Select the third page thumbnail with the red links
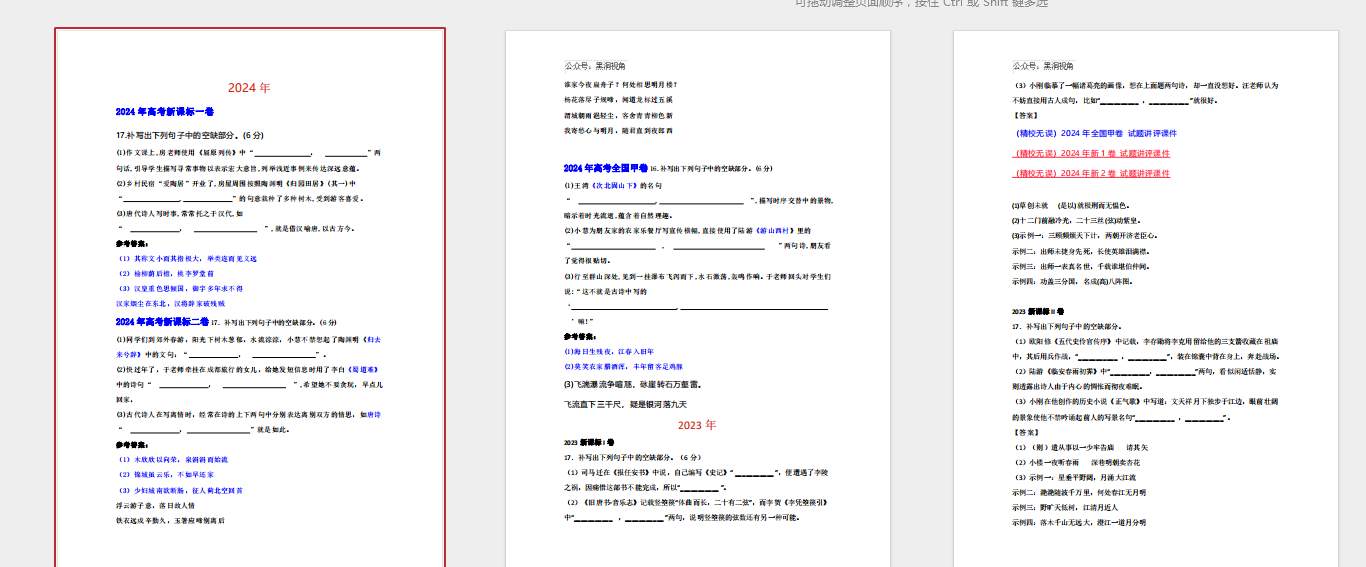 1146,299
